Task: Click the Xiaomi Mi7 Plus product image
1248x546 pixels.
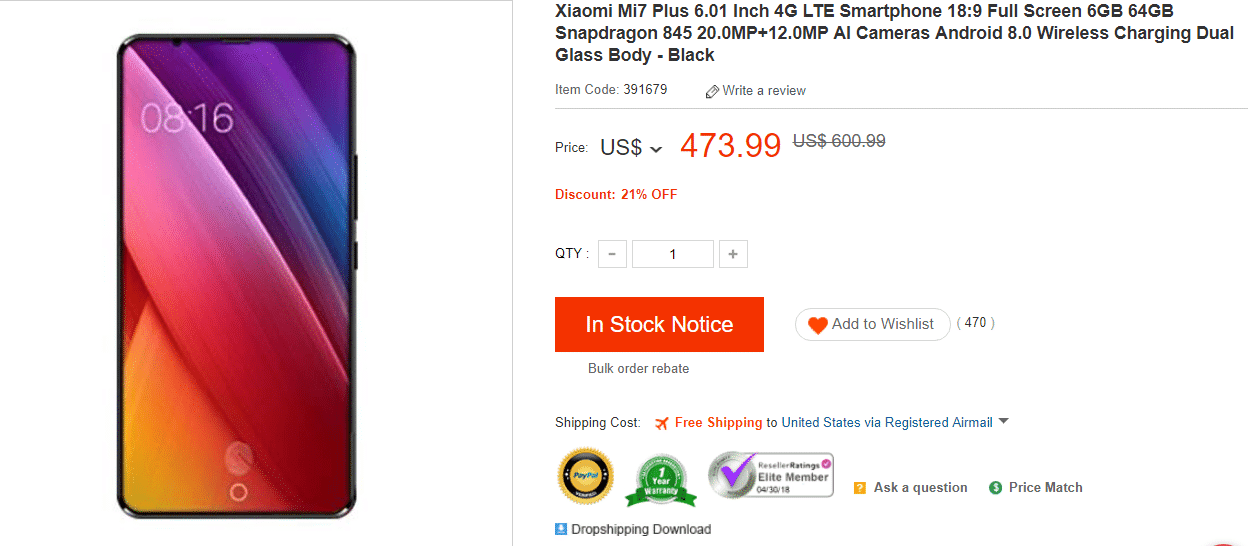Action: pyautogui.click(x=236, y=275)
